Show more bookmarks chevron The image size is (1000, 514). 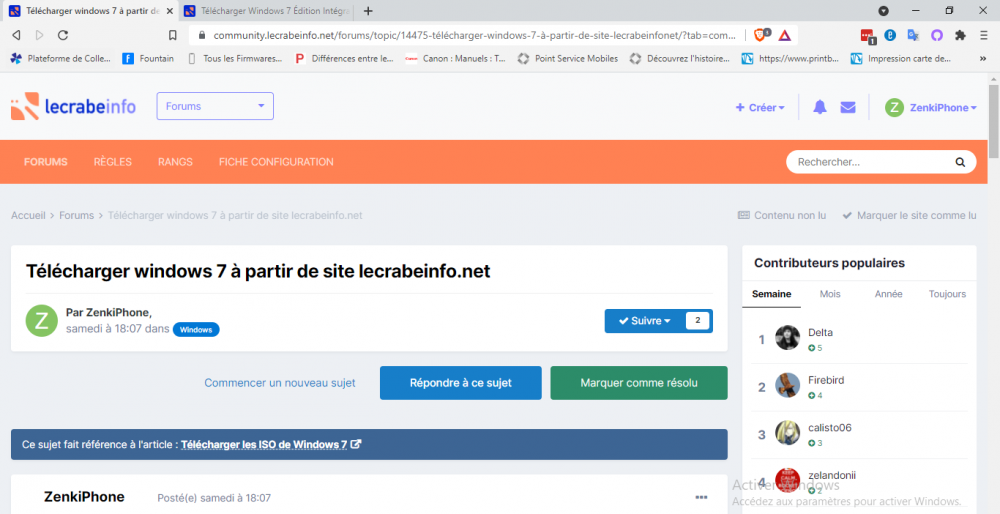click(x=983, y=58)
